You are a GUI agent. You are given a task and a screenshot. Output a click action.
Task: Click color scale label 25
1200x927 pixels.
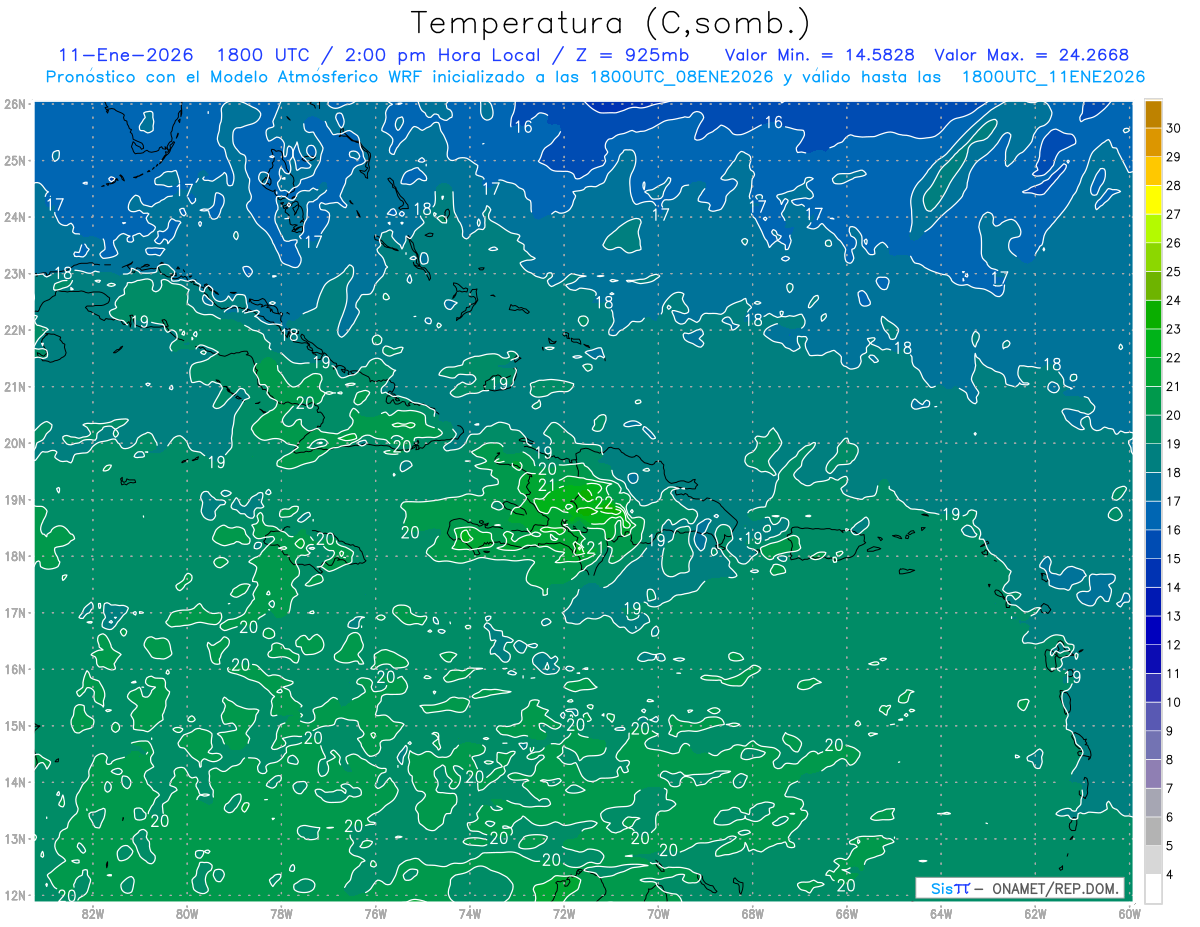pos(1174,271)
